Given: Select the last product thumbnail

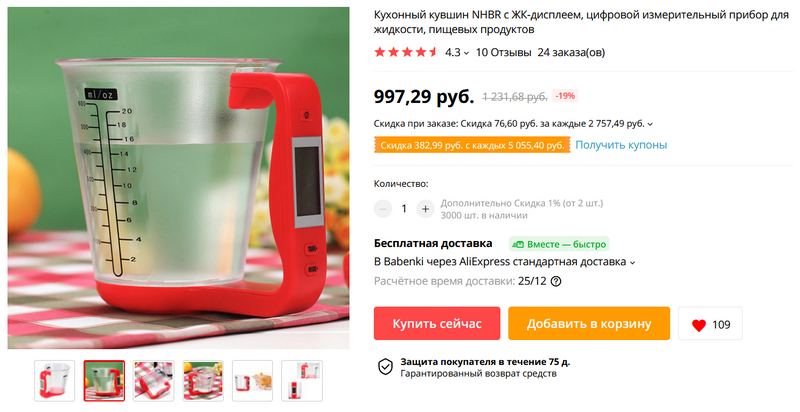Looking at the screenshot, I should pyautogui.click(x=302, y=380).
